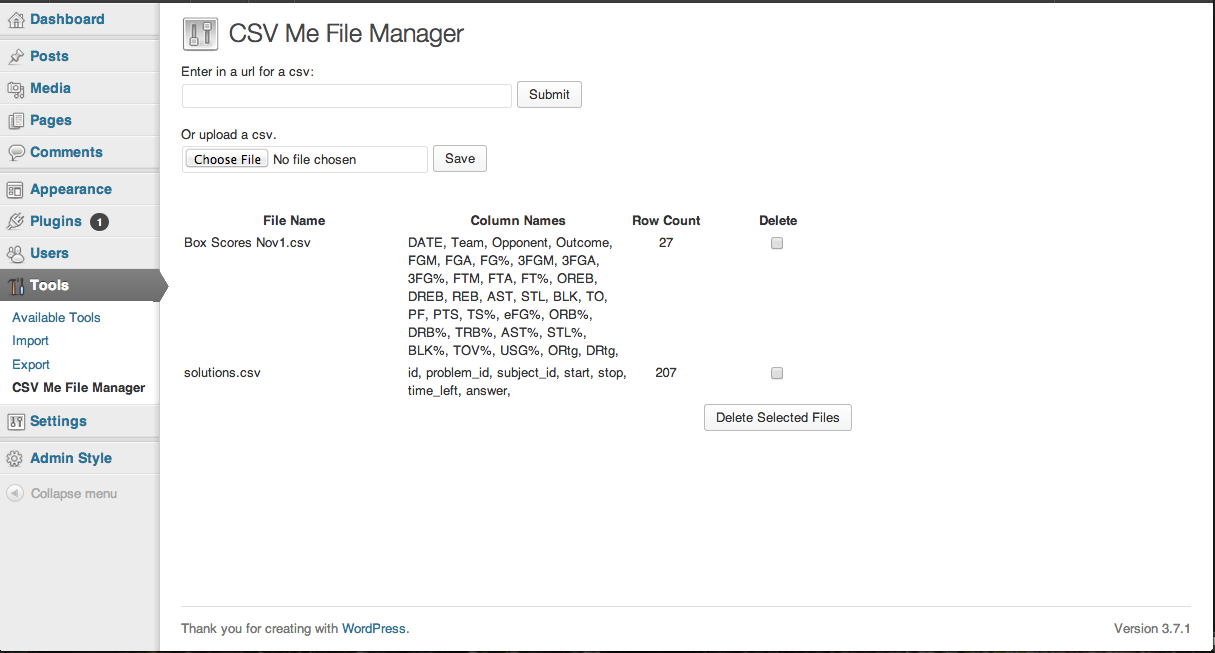Click the Appearance sidebar icon
Image resolution: width=1215 pixels, height=653 pixels.
[x=16, y=189]
